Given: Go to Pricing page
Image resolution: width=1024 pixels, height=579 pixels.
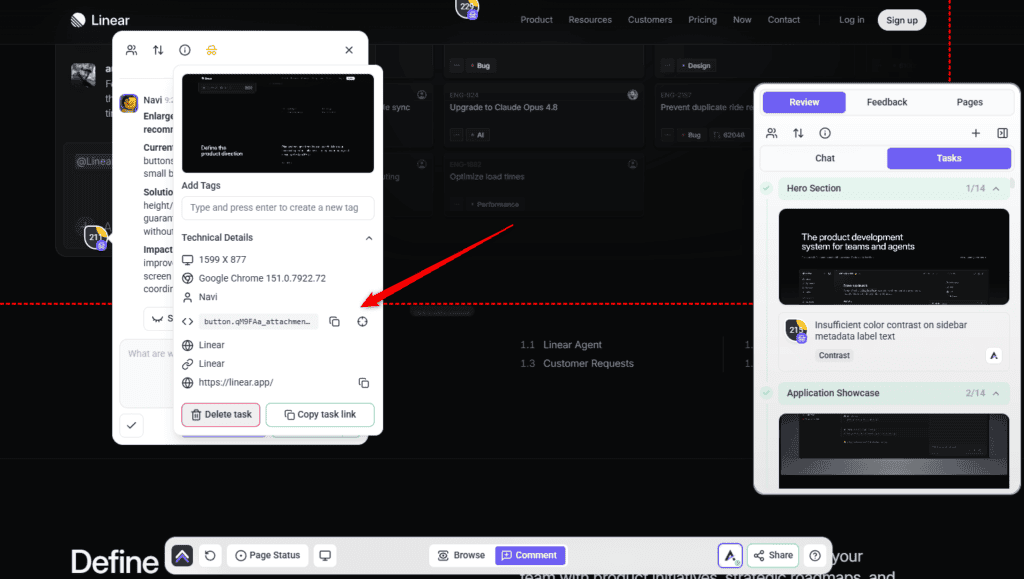Looking at the screenshot, I should 702,20.
